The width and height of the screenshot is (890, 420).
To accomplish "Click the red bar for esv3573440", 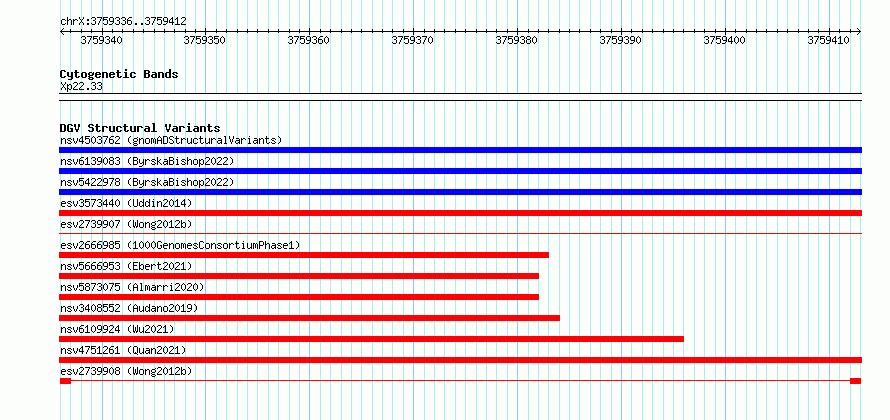I will (x=460, y=213).
